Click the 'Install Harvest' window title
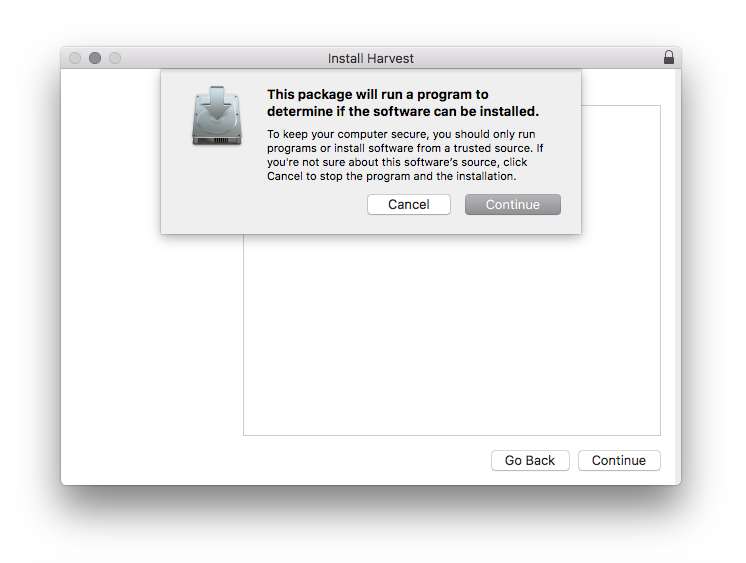The height and width of the screenshot is (563, 746). coord(371,59)
